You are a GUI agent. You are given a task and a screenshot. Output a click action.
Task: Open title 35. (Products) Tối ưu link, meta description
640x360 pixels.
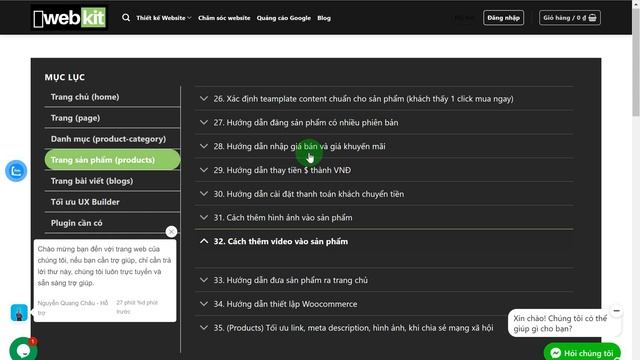353,327
